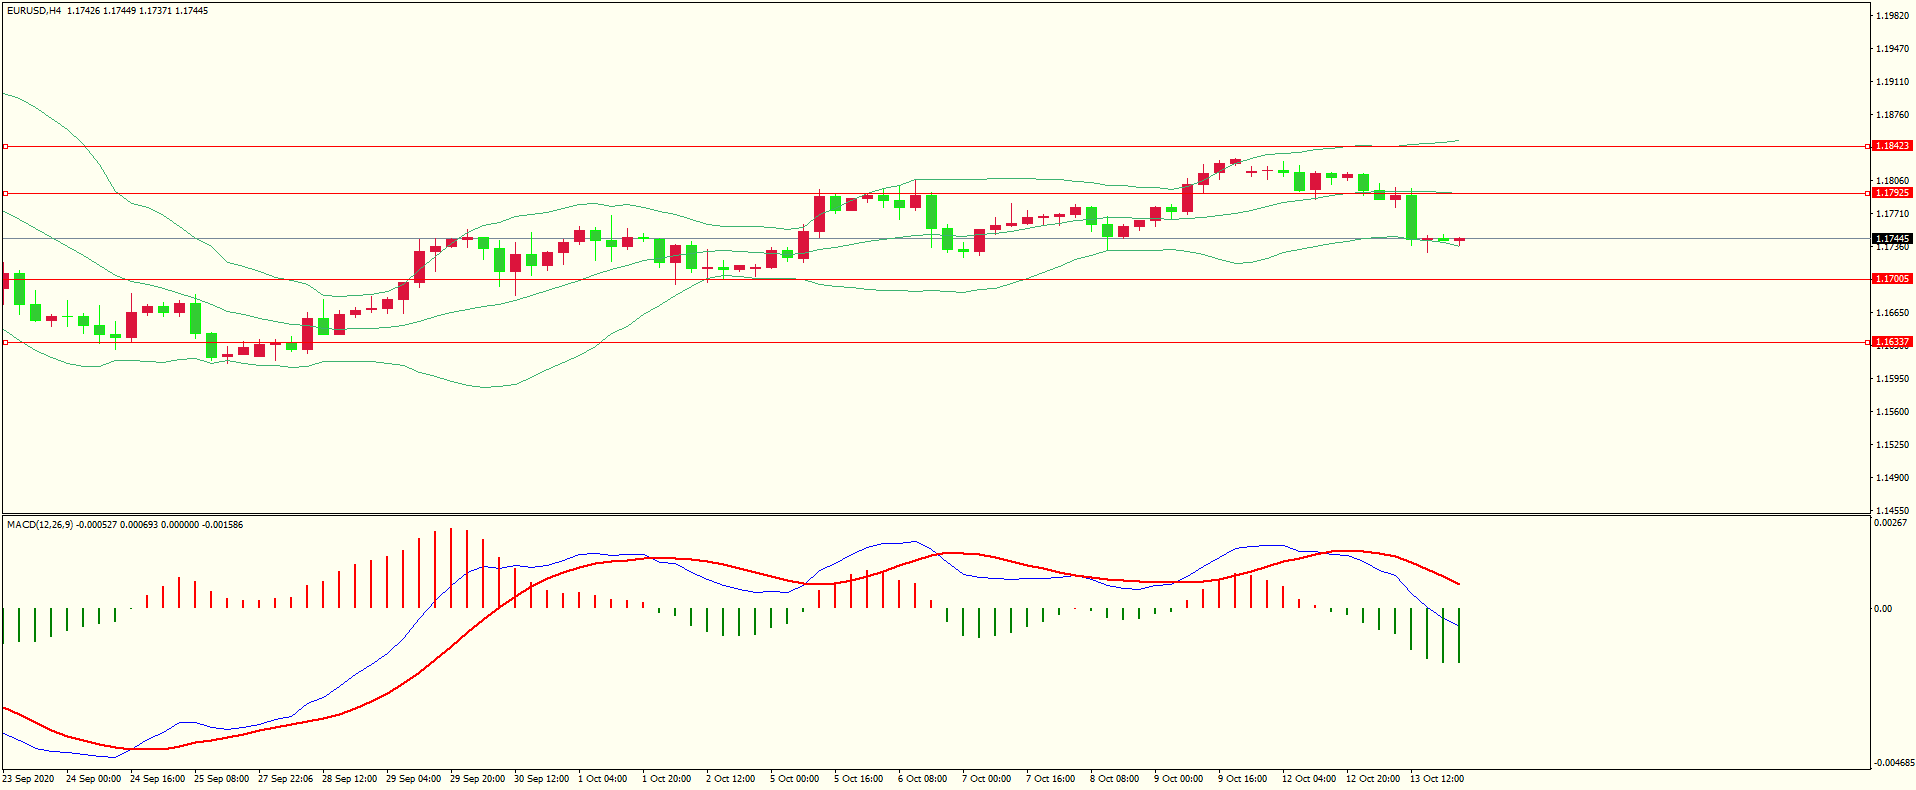Click the 13 Oct 12:00 time label
The height and width of the screenshot is (790, 1916).
1436,779
